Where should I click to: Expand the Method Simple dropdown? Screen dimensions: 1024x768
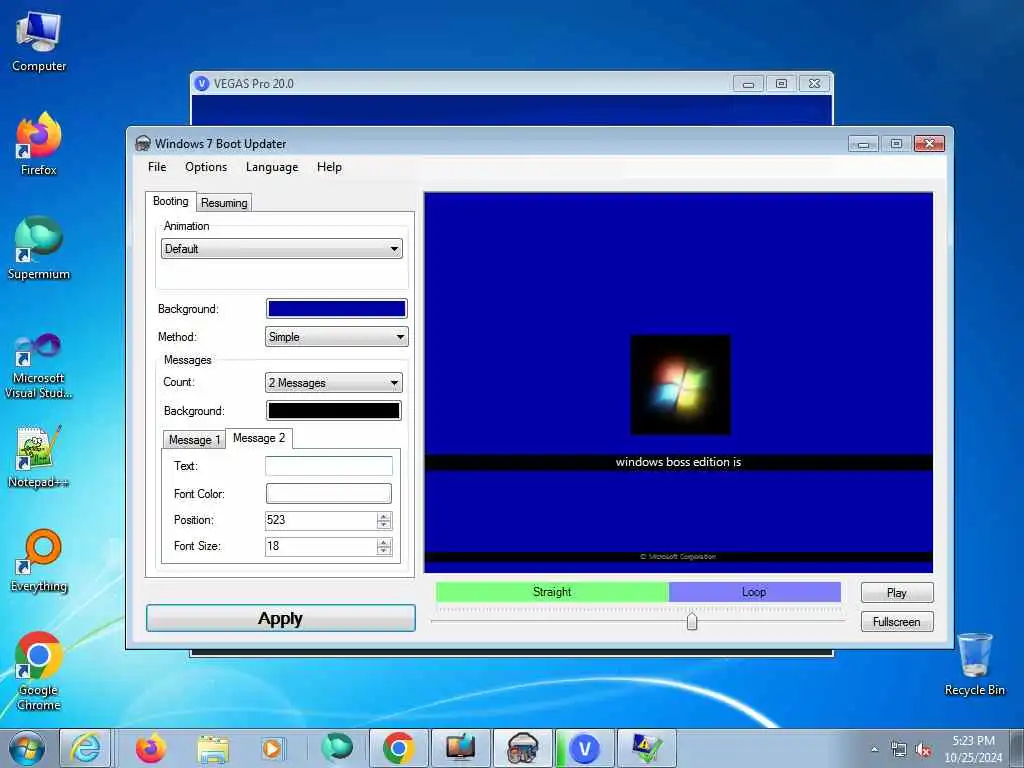(336, 337)
